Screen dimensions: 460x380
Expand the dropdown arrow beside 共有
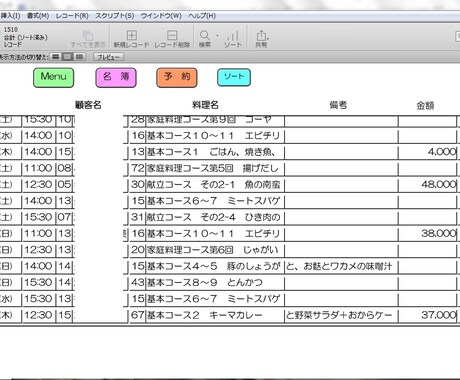pyautogui.click(x=268, y=38)
